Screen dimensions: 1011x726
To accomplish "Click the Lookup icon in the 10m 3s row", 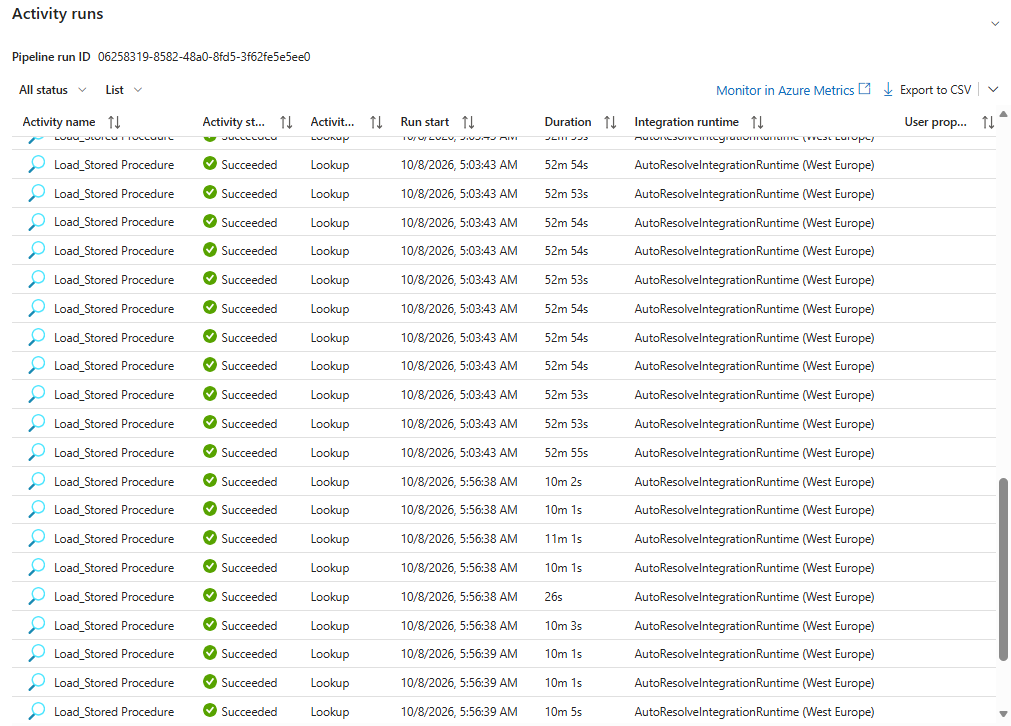I will tap(37, 625).
